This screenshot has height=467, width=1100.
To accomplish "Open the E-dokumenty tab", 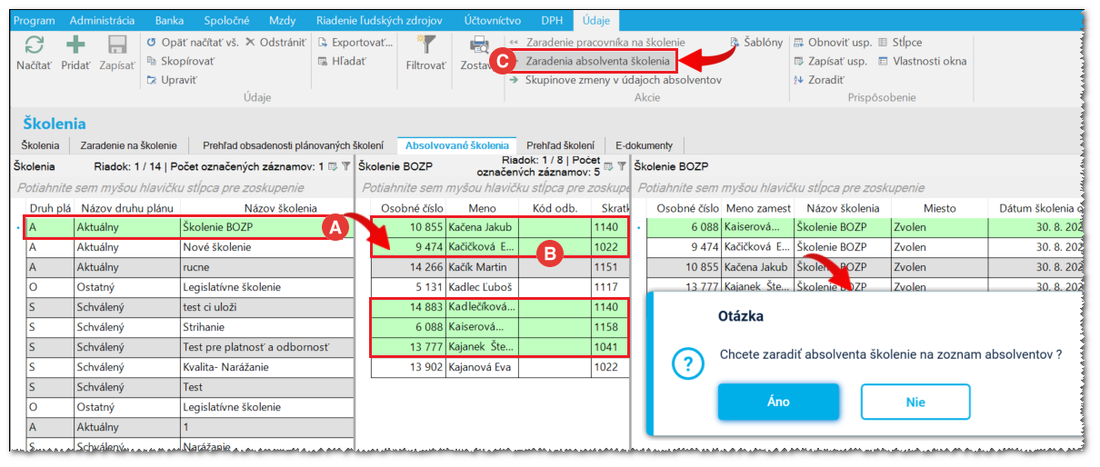I will coord(644,145).
